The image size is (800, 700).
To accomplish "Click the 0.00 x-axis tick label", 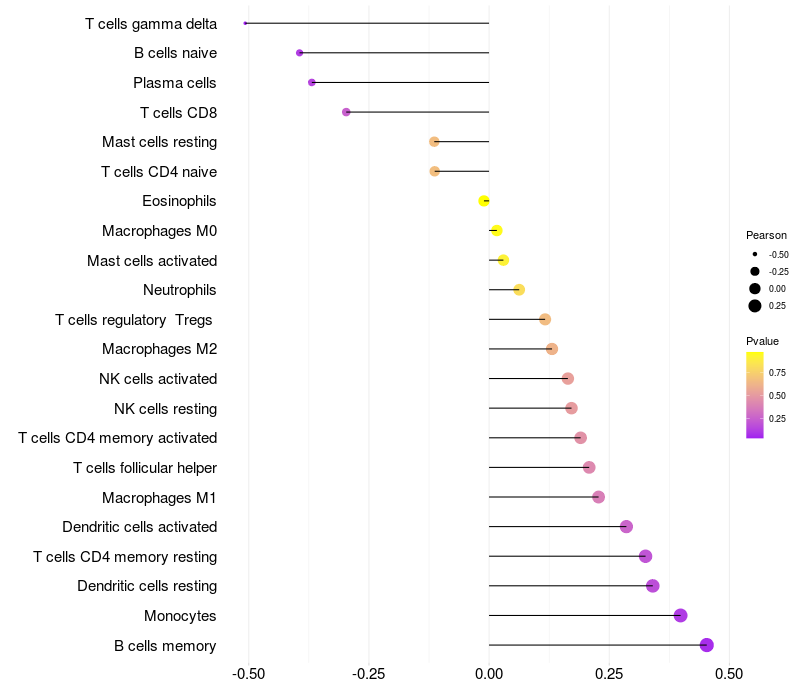I will pos(489,675).
